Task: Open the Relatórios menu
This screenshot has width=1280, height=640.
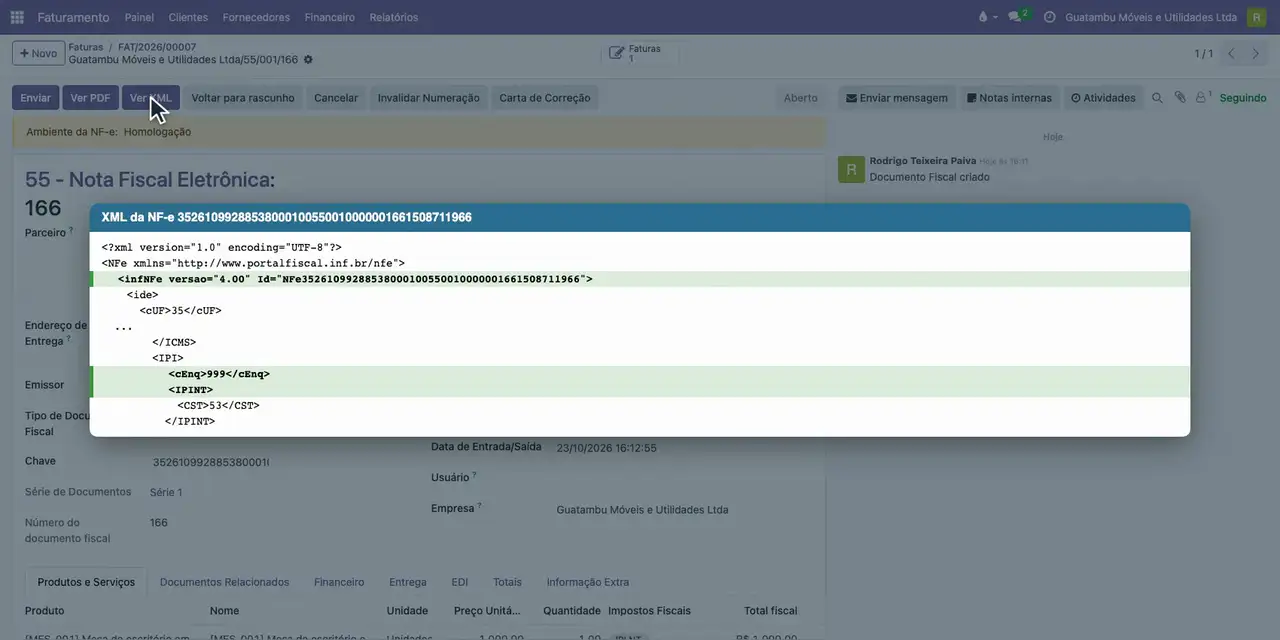Action: click(x=394, y=17)
